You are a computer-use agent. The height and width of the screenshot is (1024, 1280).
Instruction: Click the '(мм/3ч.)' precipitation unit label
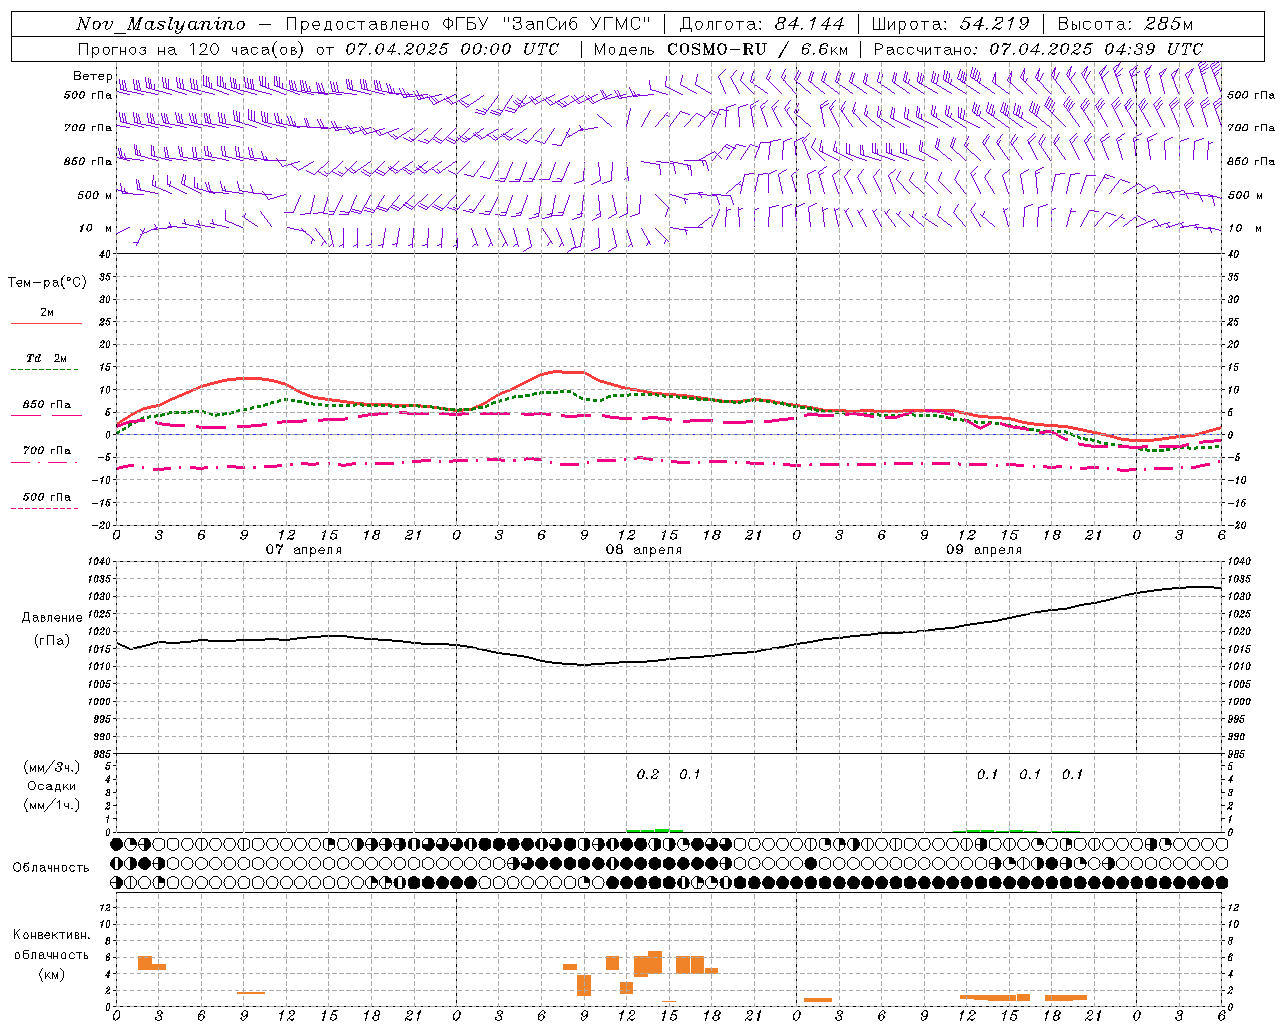(52, 767)
